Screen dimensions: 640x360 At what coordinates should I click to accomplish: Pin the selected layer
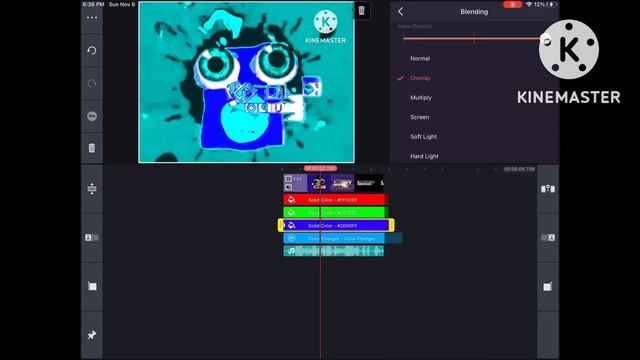92,335
